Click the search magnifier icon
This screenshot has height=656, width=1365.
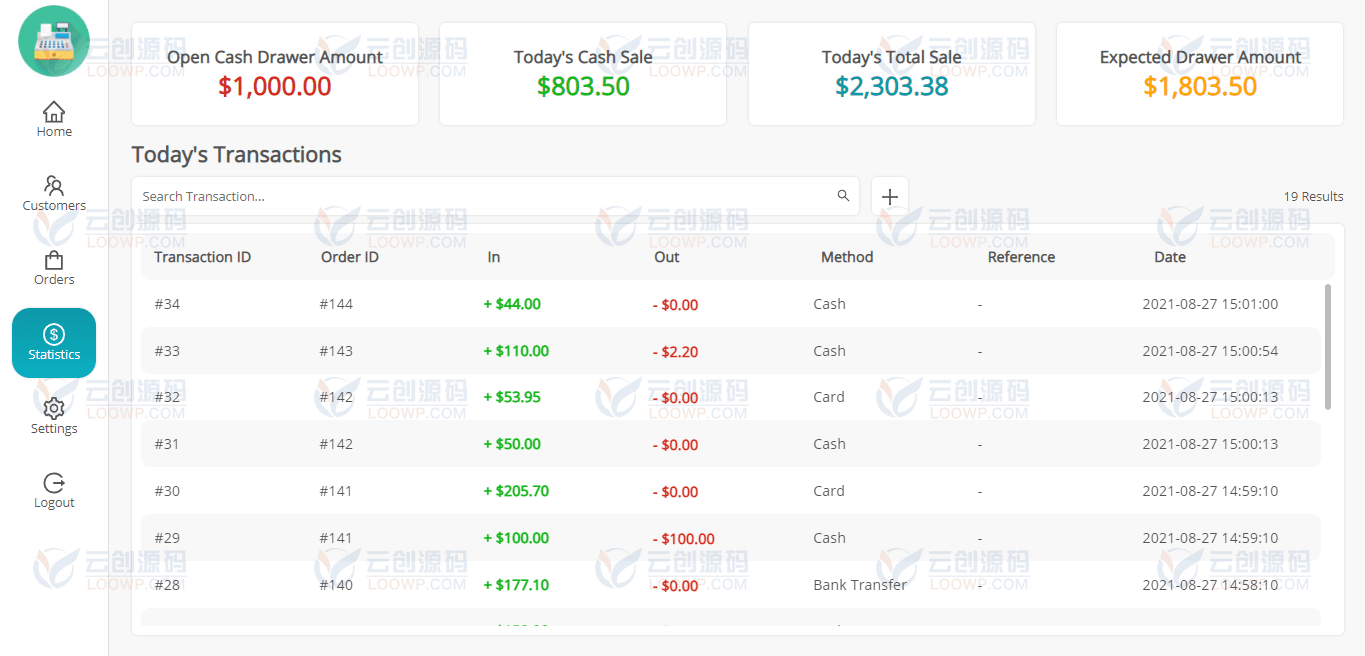(843, 196)
